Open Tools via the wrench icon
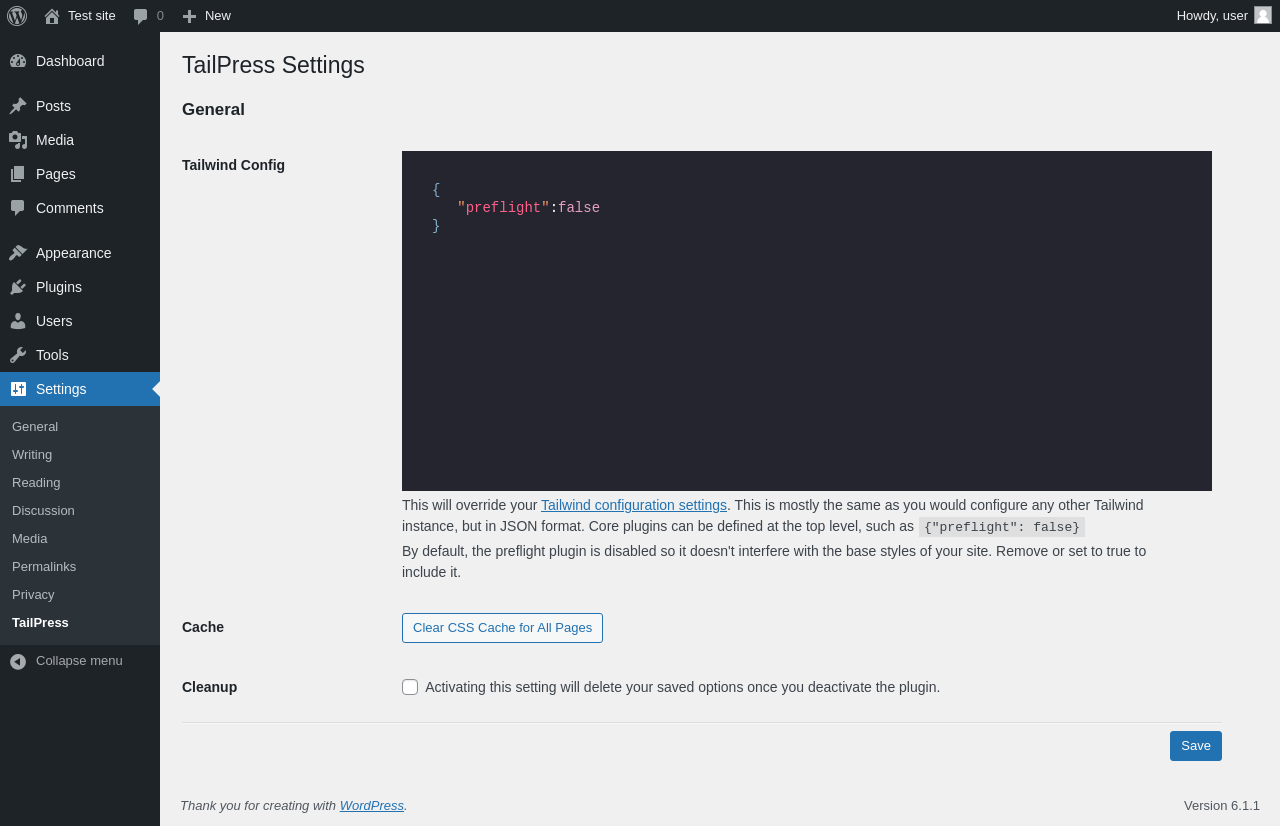The width and height of the screenshot is (1280, 826). (x=18, y=355)
